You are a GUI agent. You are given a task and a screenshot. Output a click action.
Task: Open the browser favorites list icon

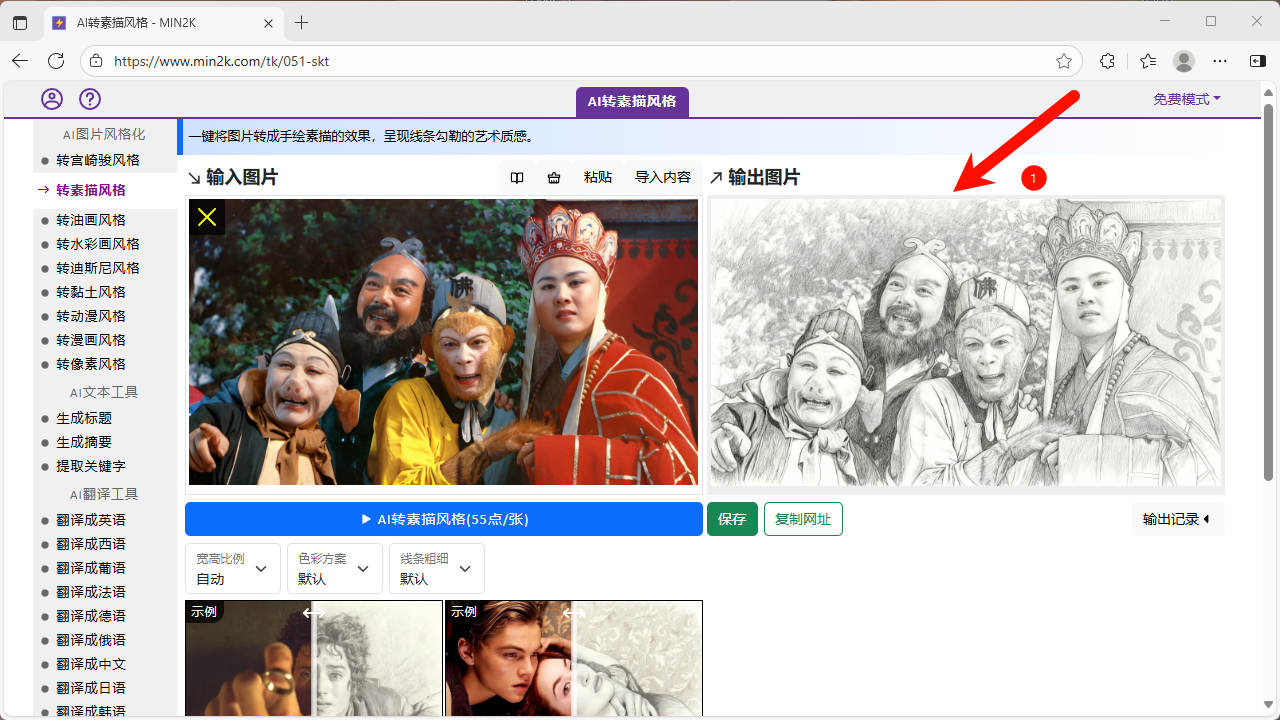[1148, 61]
